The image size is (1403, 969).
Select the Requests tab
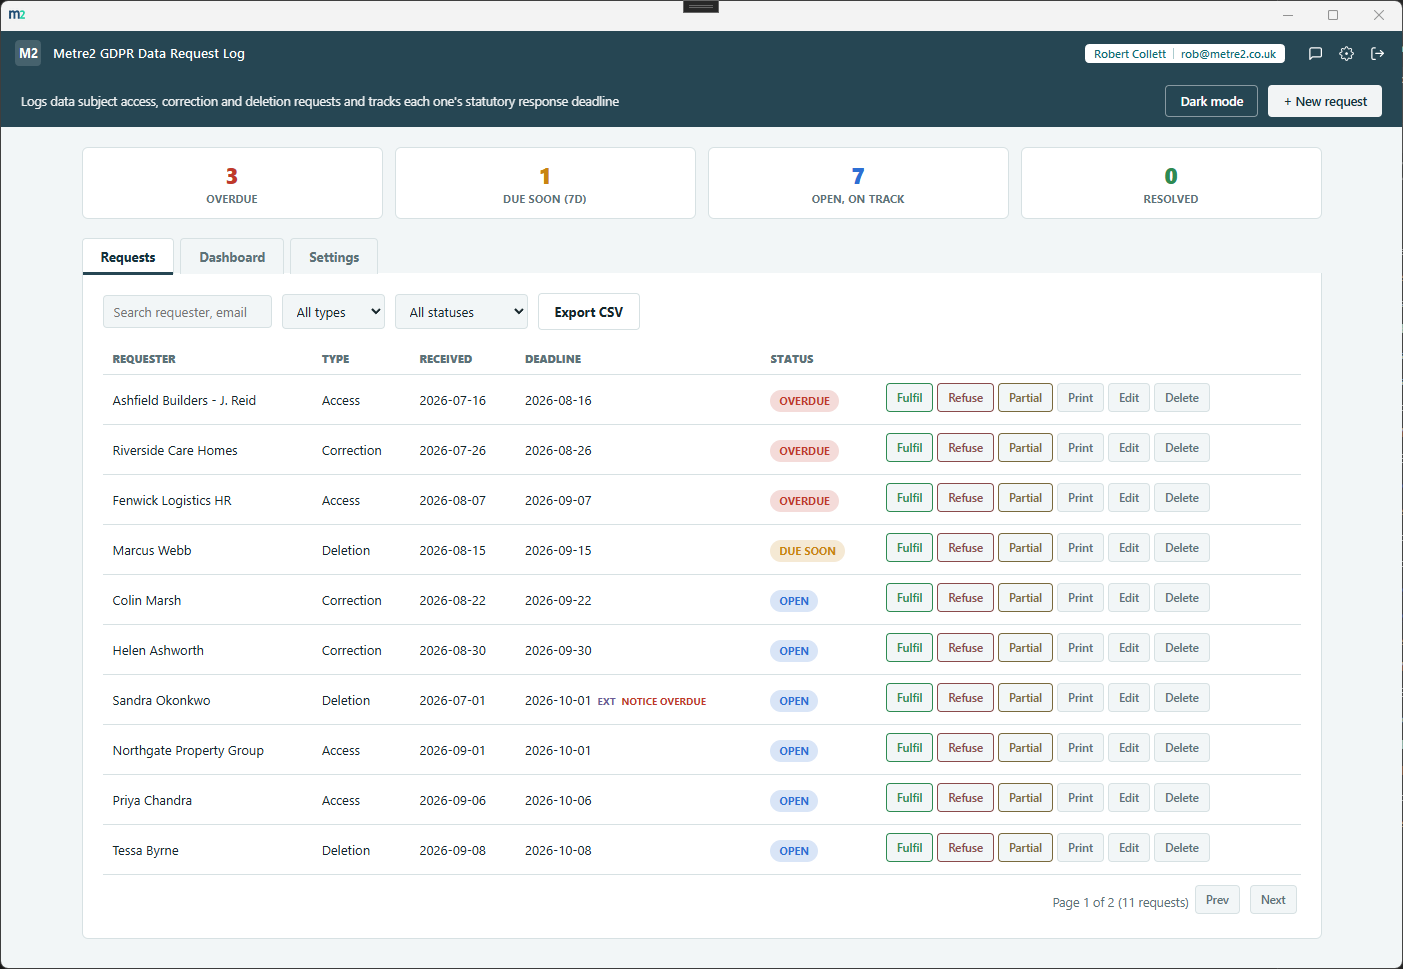point(128,257)
